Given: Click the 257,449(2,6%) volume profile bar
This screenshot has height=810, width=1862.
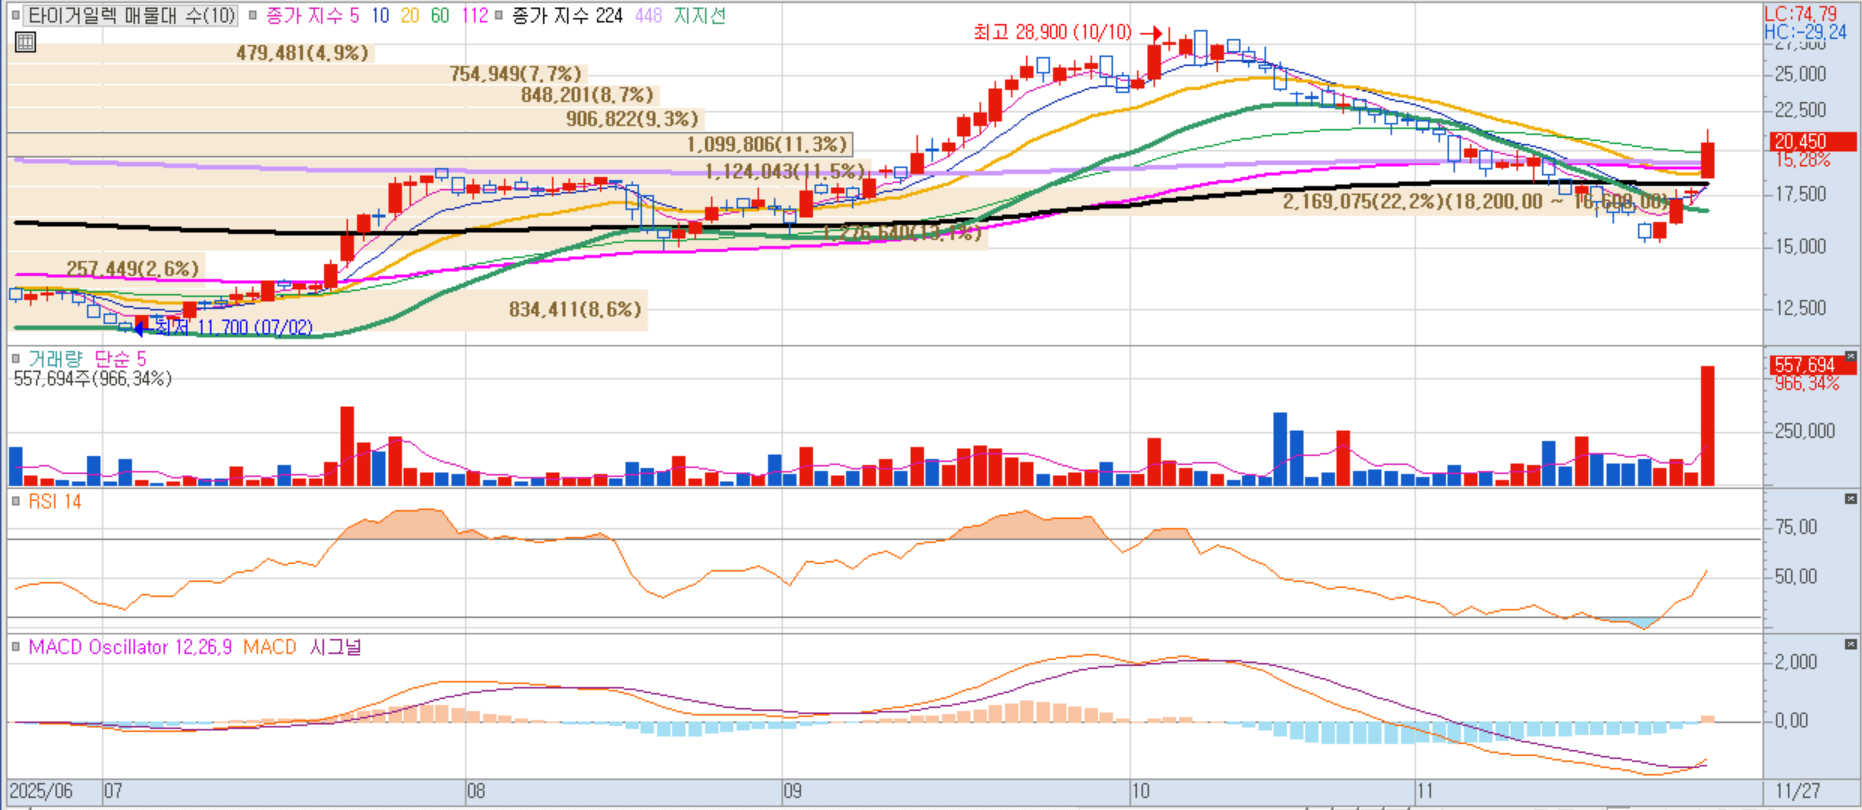Looking at the screenshot, I should tap(107, 268).
